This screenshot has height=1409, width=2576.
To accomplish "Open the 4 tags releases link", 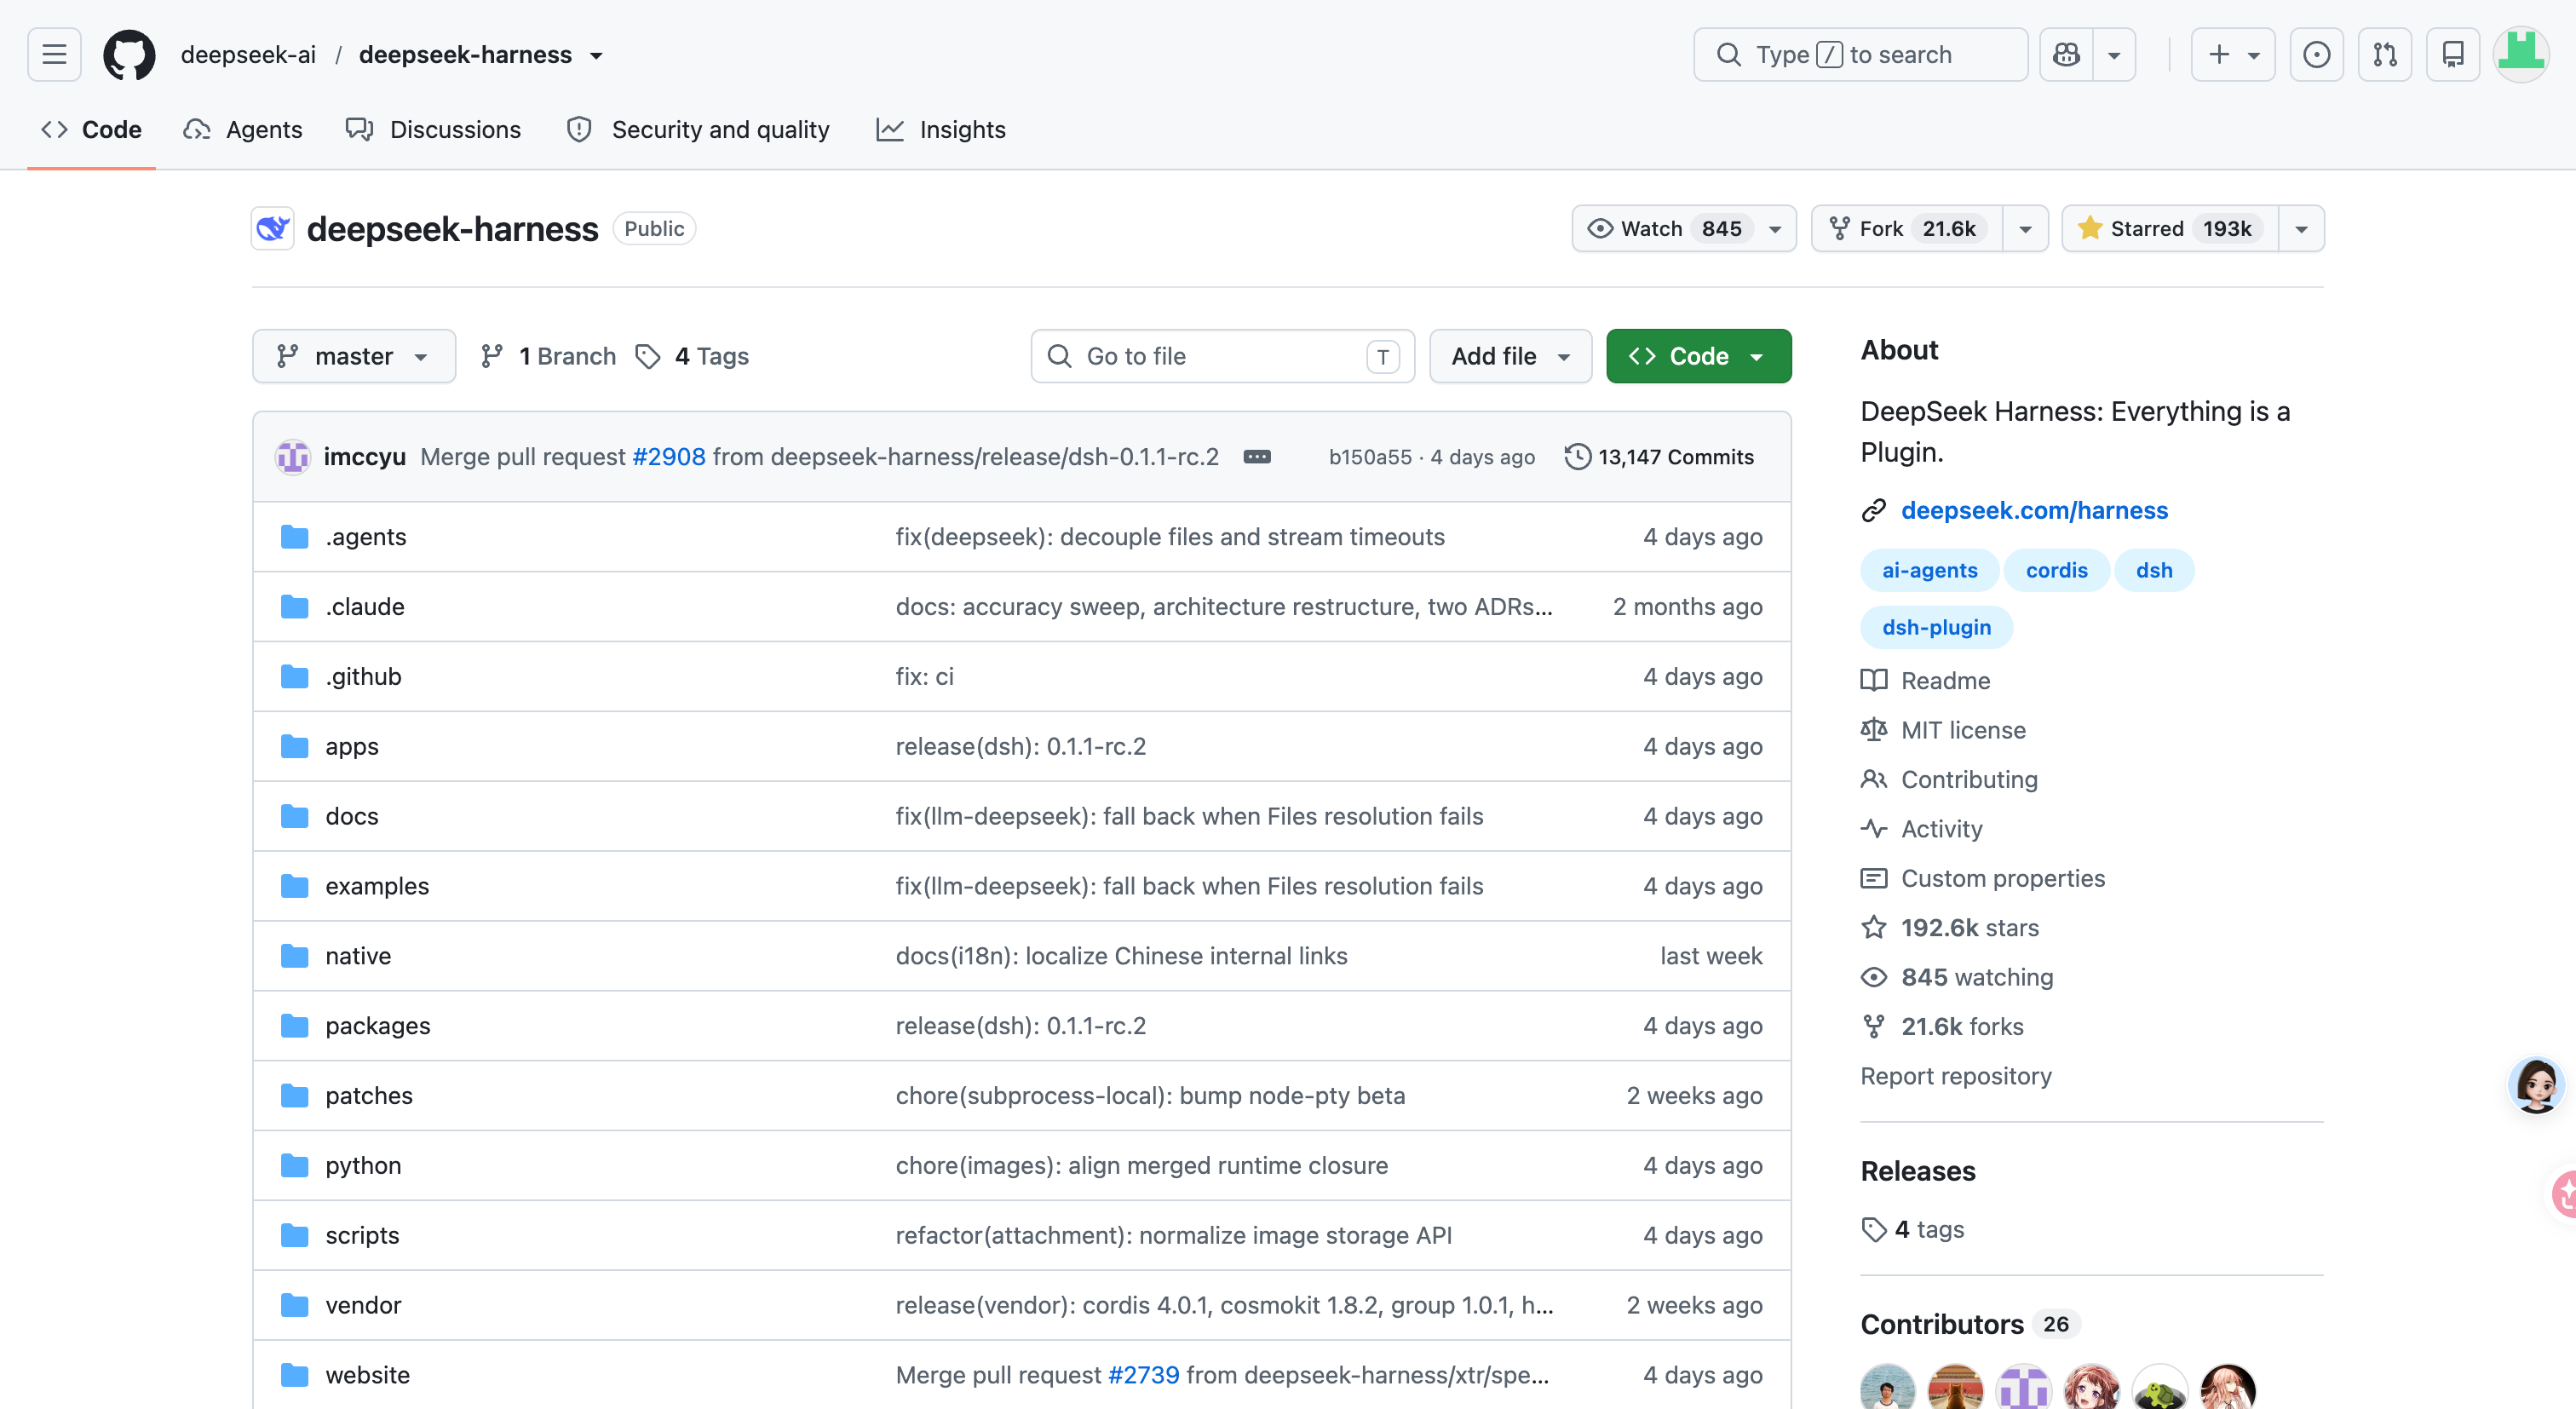I will pos(1913,1229).
